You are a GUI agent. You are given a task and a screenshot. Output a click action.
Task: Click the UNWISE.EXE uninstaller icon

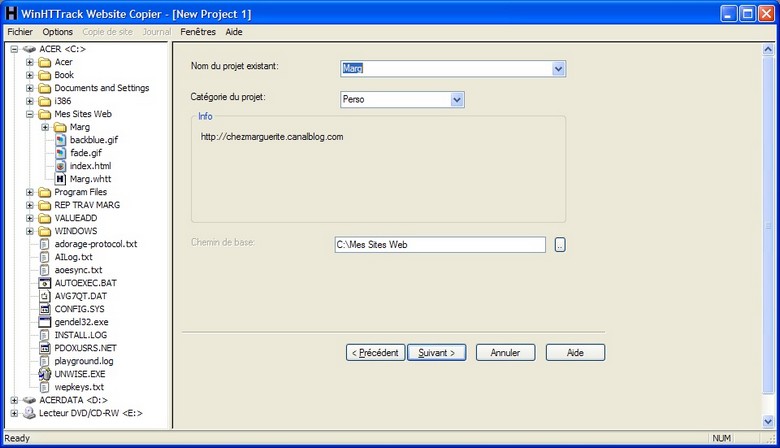pyautogui.click(x=45, y=374)
